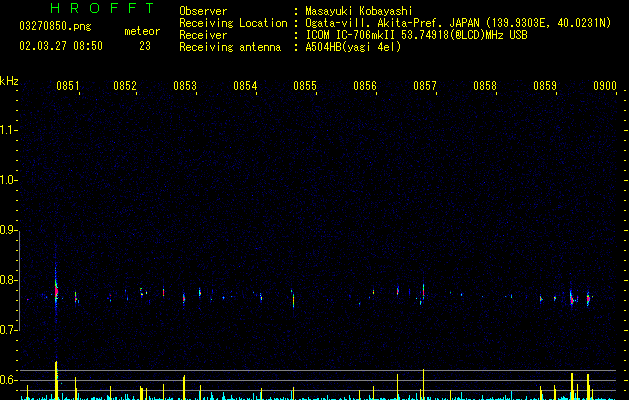Click the 0853 time marker
This screenshot has height=400, width=629.
(x=185, y=85)
